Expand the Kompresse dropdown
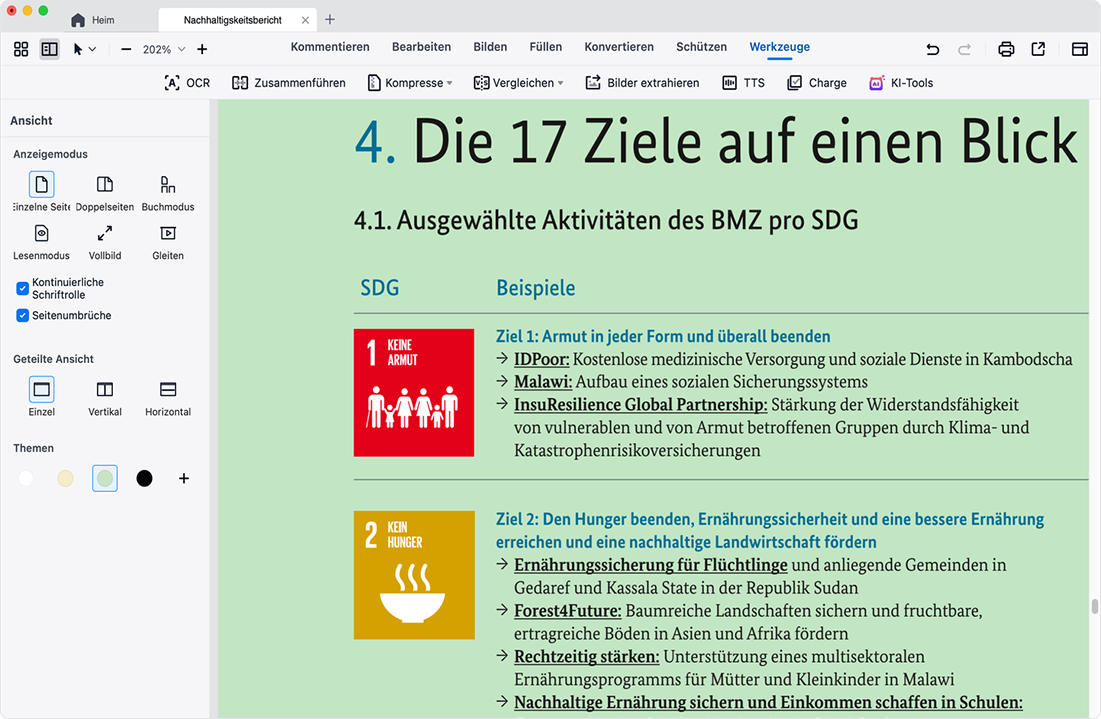This screenshot has height=719, width=1101. pos(410,83)
